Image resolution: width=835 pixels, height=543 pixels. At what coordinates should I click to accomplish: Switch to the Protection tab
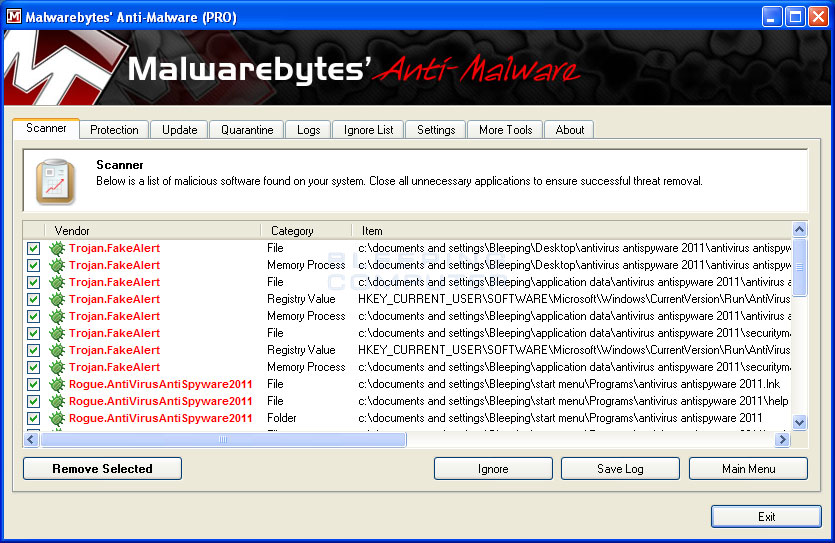114,130
